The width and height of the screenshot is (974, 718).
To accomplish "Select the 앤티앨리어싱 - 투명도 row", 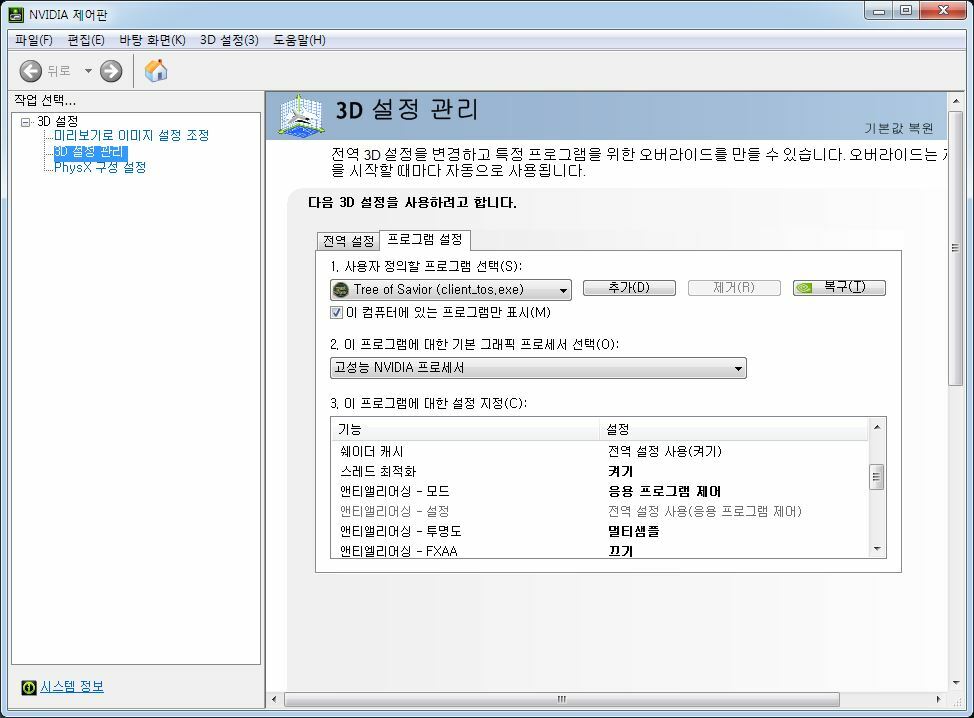I will click(600, 531).
